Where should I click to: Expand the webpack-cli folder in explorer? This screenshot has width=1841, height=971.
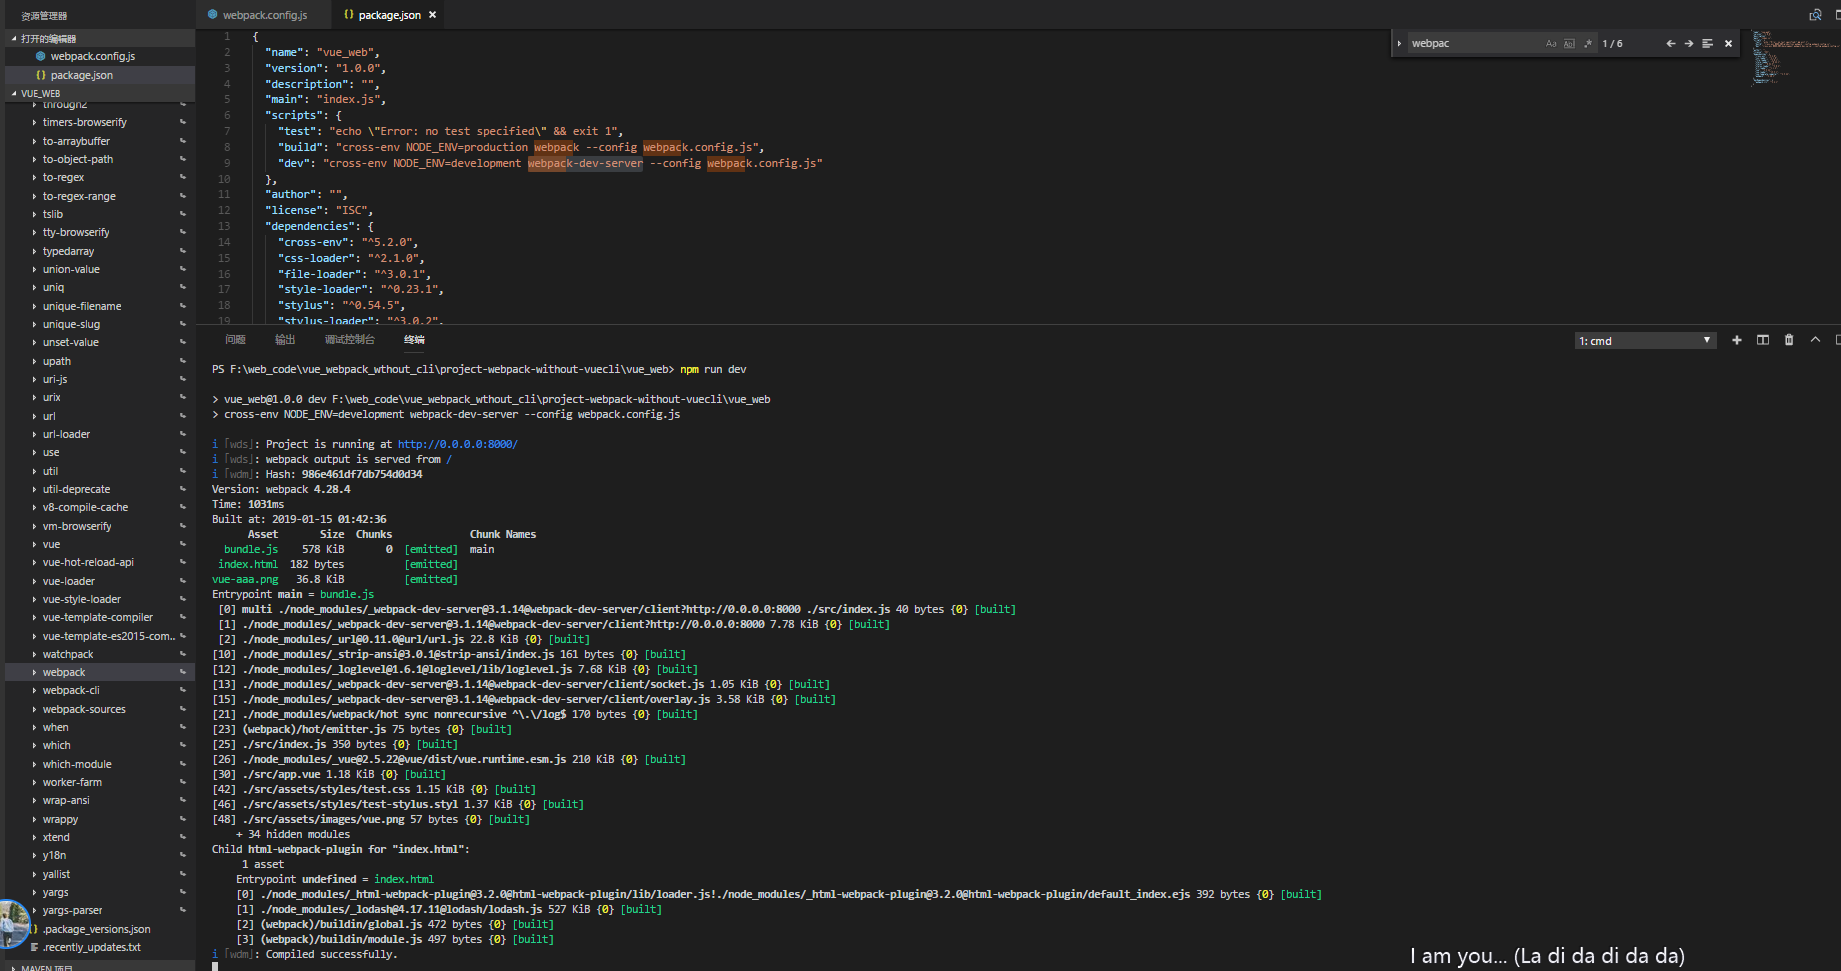click(71, 691)
